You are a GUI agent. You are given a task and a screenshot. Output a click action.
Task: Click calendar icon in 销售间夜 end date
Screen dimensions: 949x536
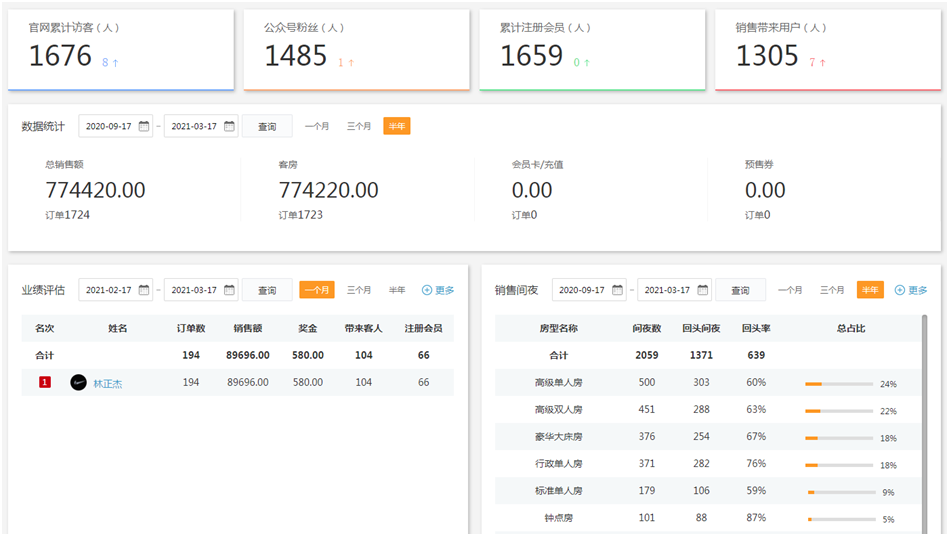[702, 290]
